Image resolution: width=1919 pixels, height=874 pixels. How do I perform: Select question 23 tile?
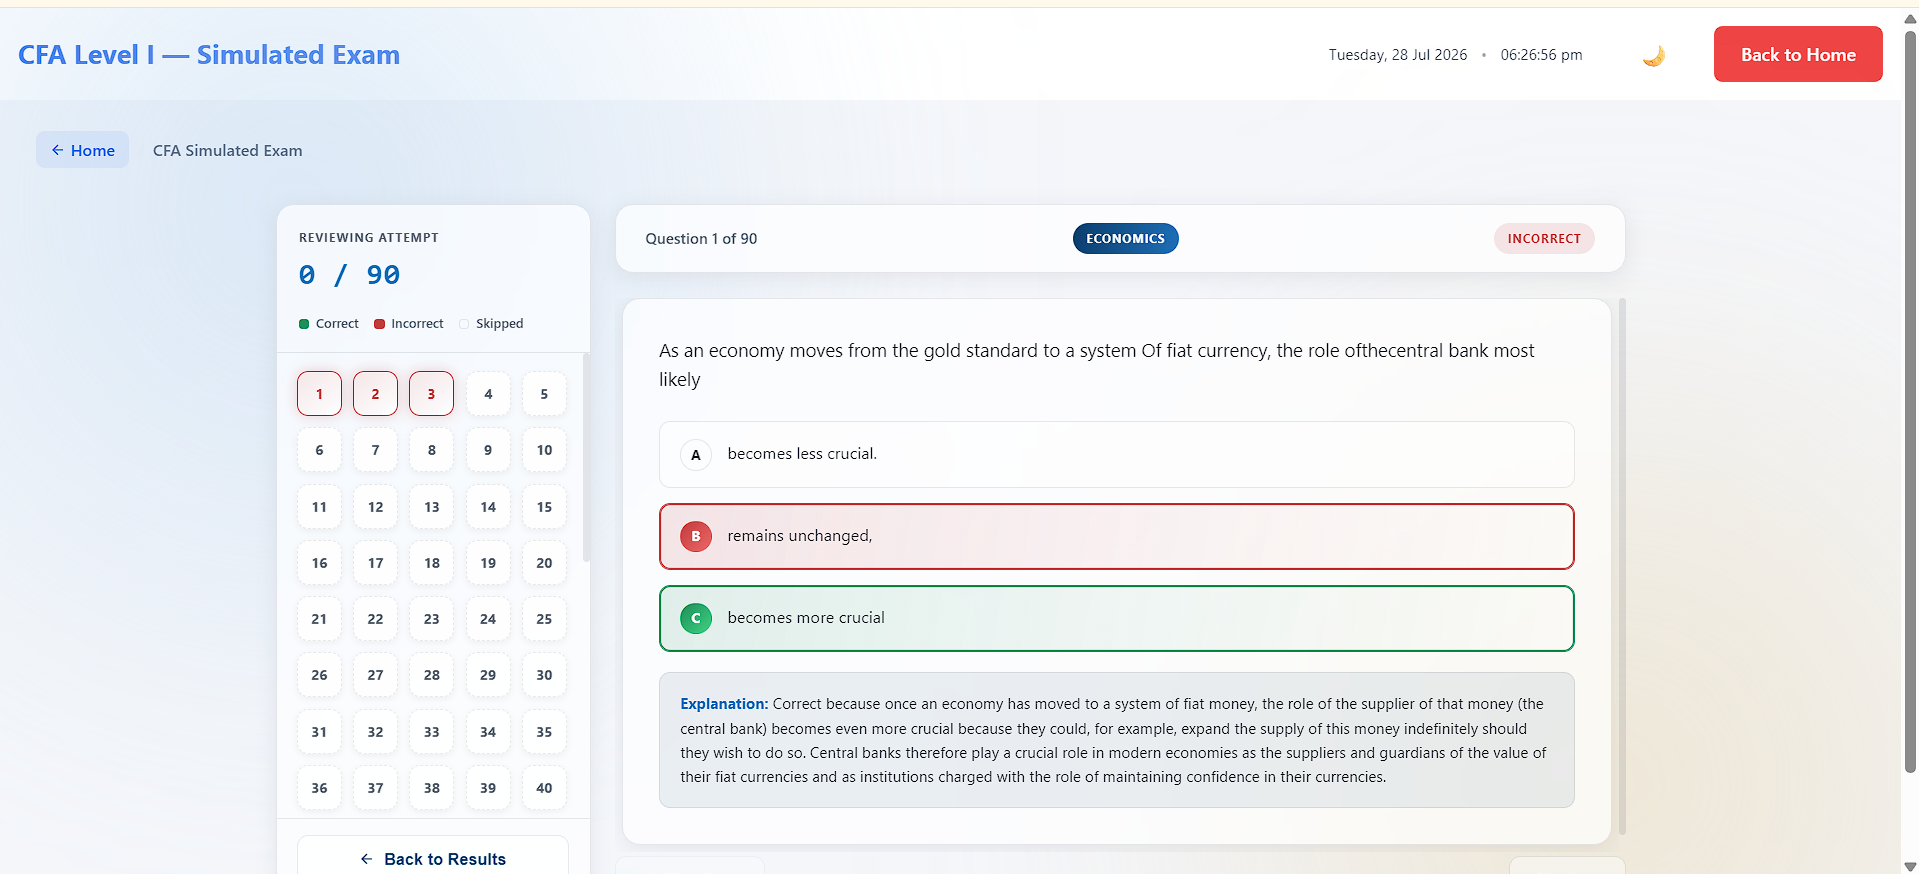pos(431,619)
